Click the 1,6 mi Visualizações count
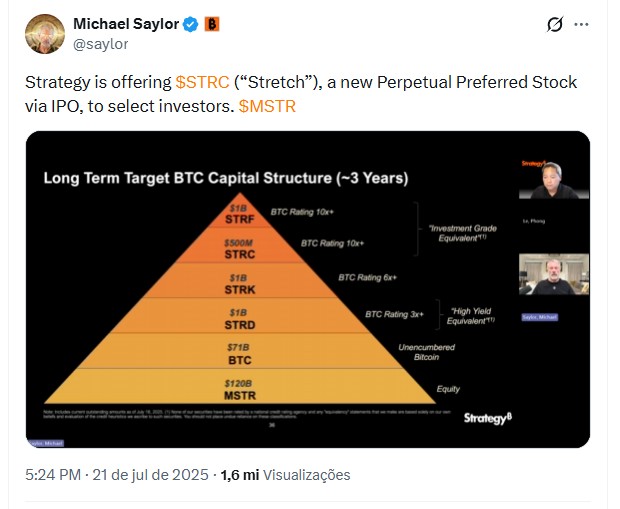The image size is (620, 509). [x=285, y=475]
